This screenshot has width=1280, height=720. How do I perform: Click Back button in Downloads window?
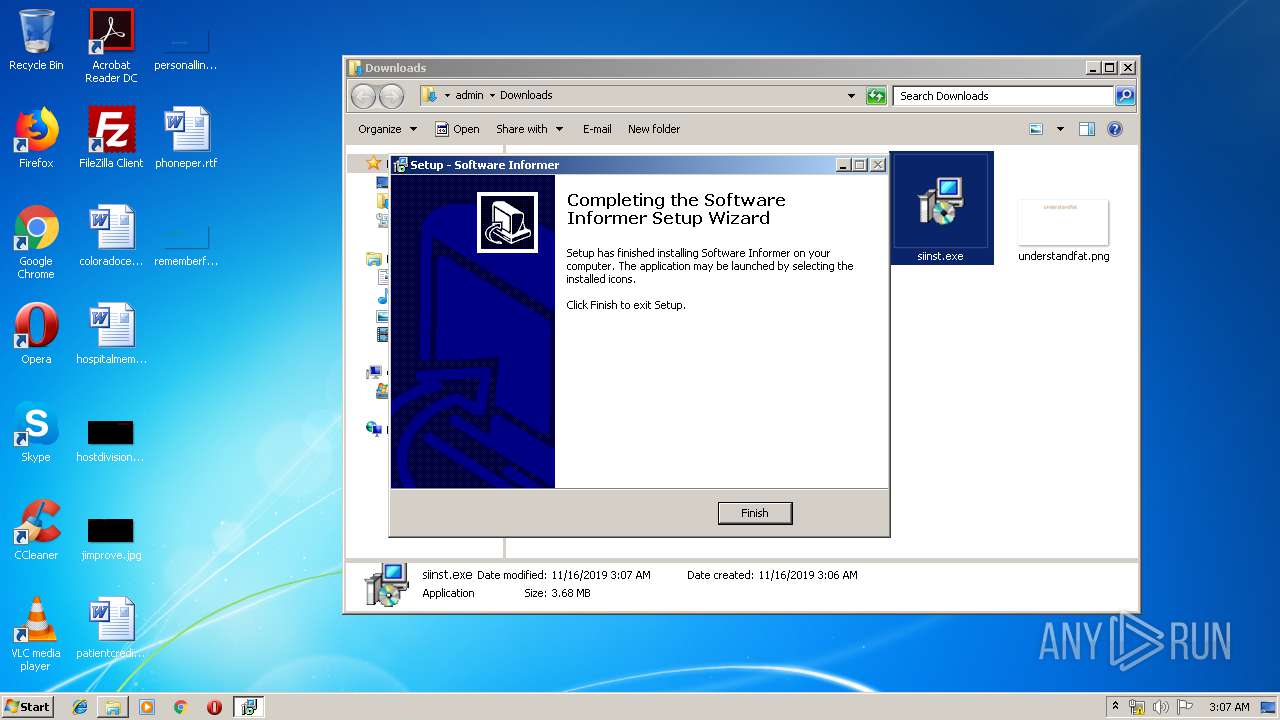tap(364, 96)
